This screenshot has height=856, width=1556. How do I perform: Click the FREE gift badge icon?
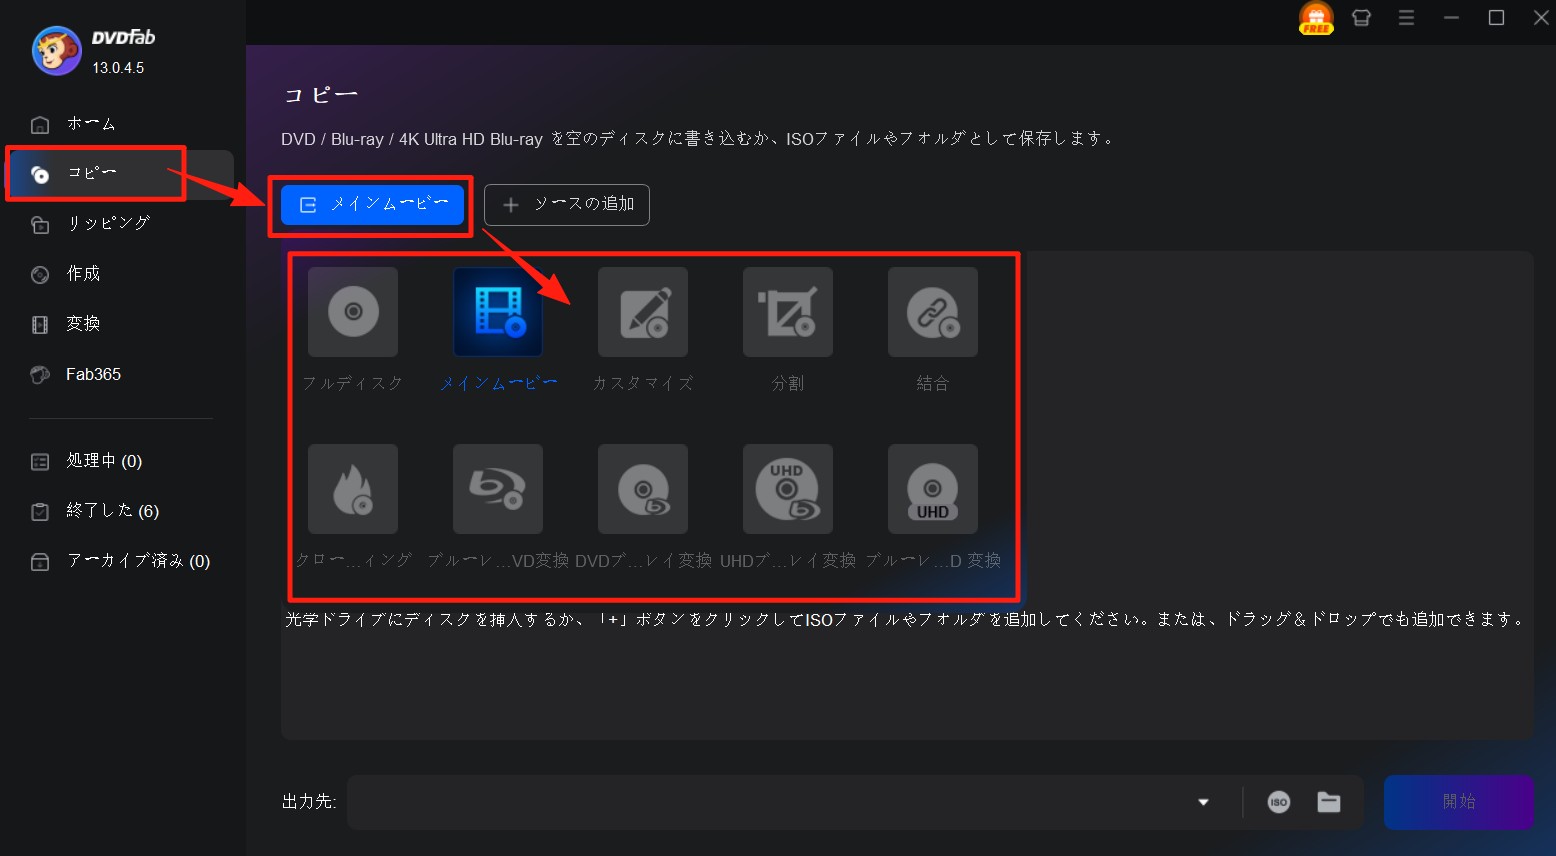[1316, 18]
